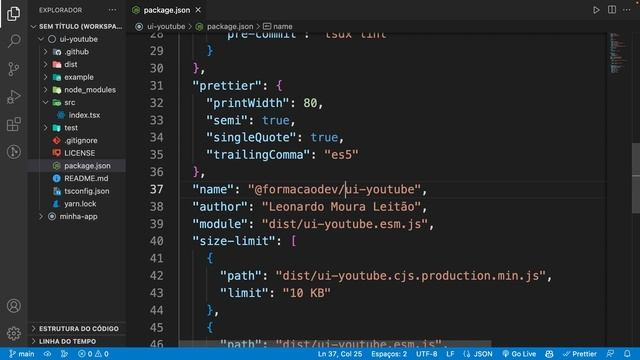Click the name breadcrumb

tap(282, 27)
